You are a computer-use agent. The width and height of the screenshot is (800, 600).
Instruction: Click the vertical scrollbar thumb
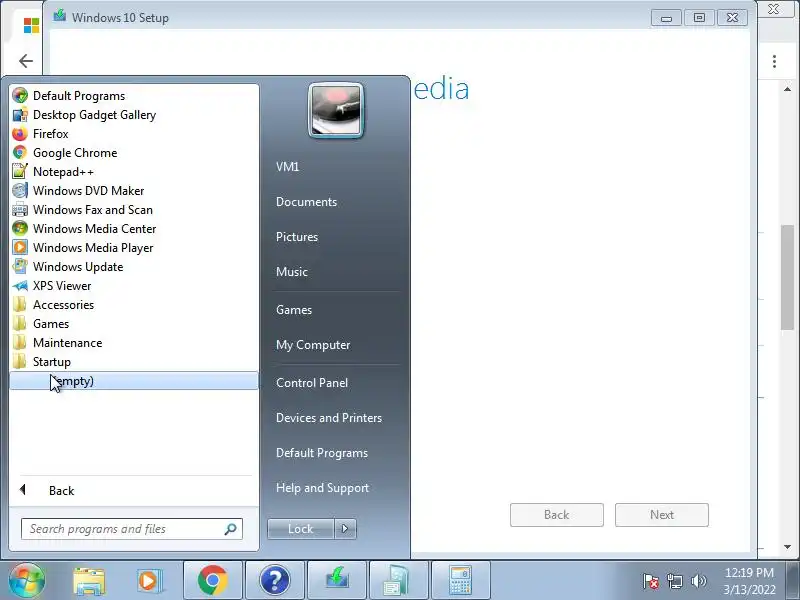(787, 278)
